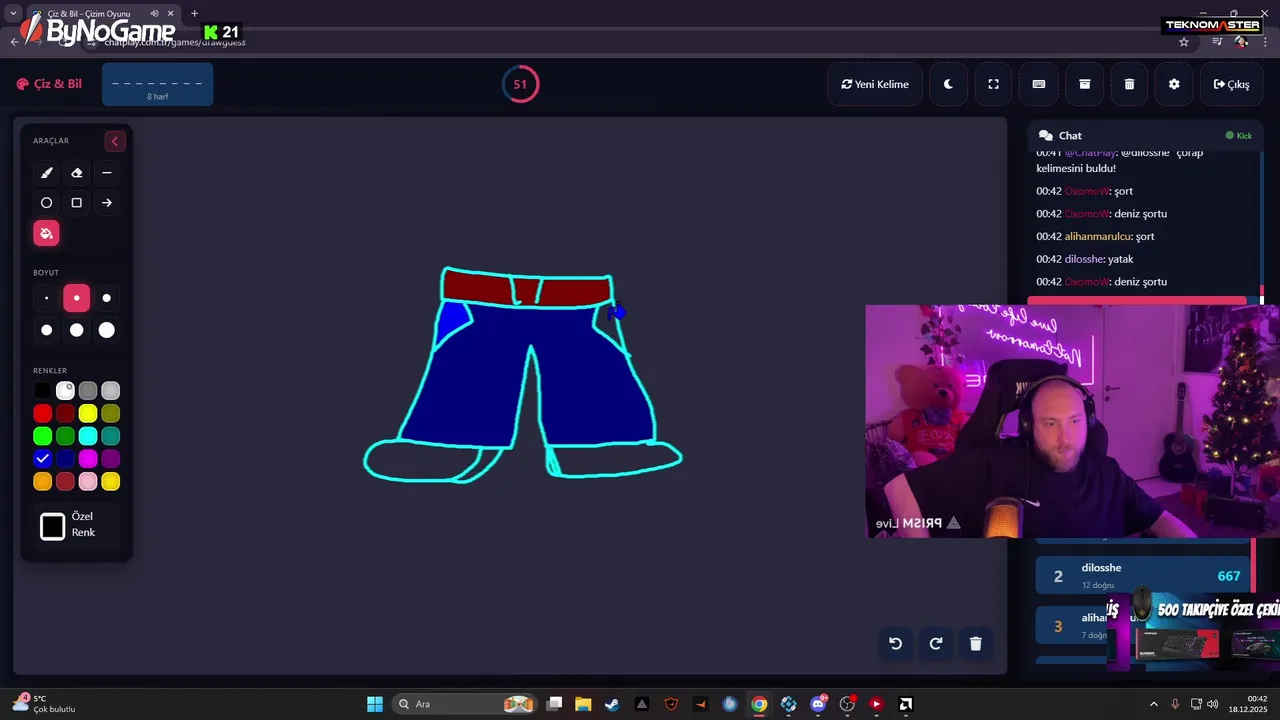Pick the yellow color swatch

pyautogui.click(x=88, y=413)
